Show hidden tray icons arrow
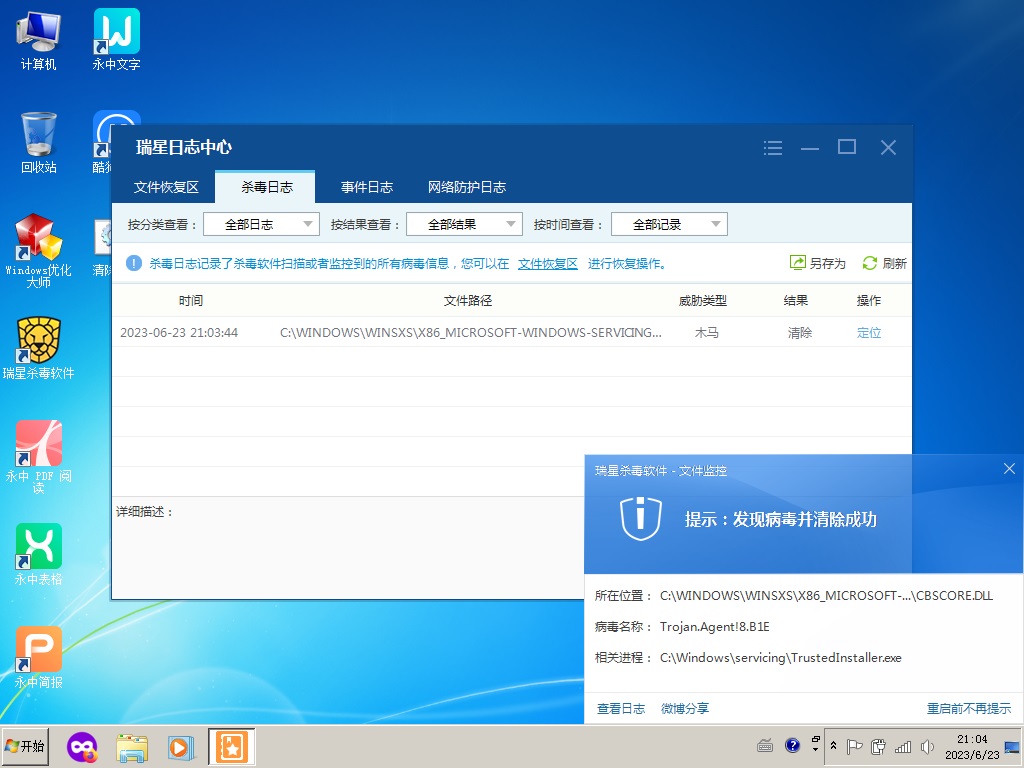 pos(833,745)
